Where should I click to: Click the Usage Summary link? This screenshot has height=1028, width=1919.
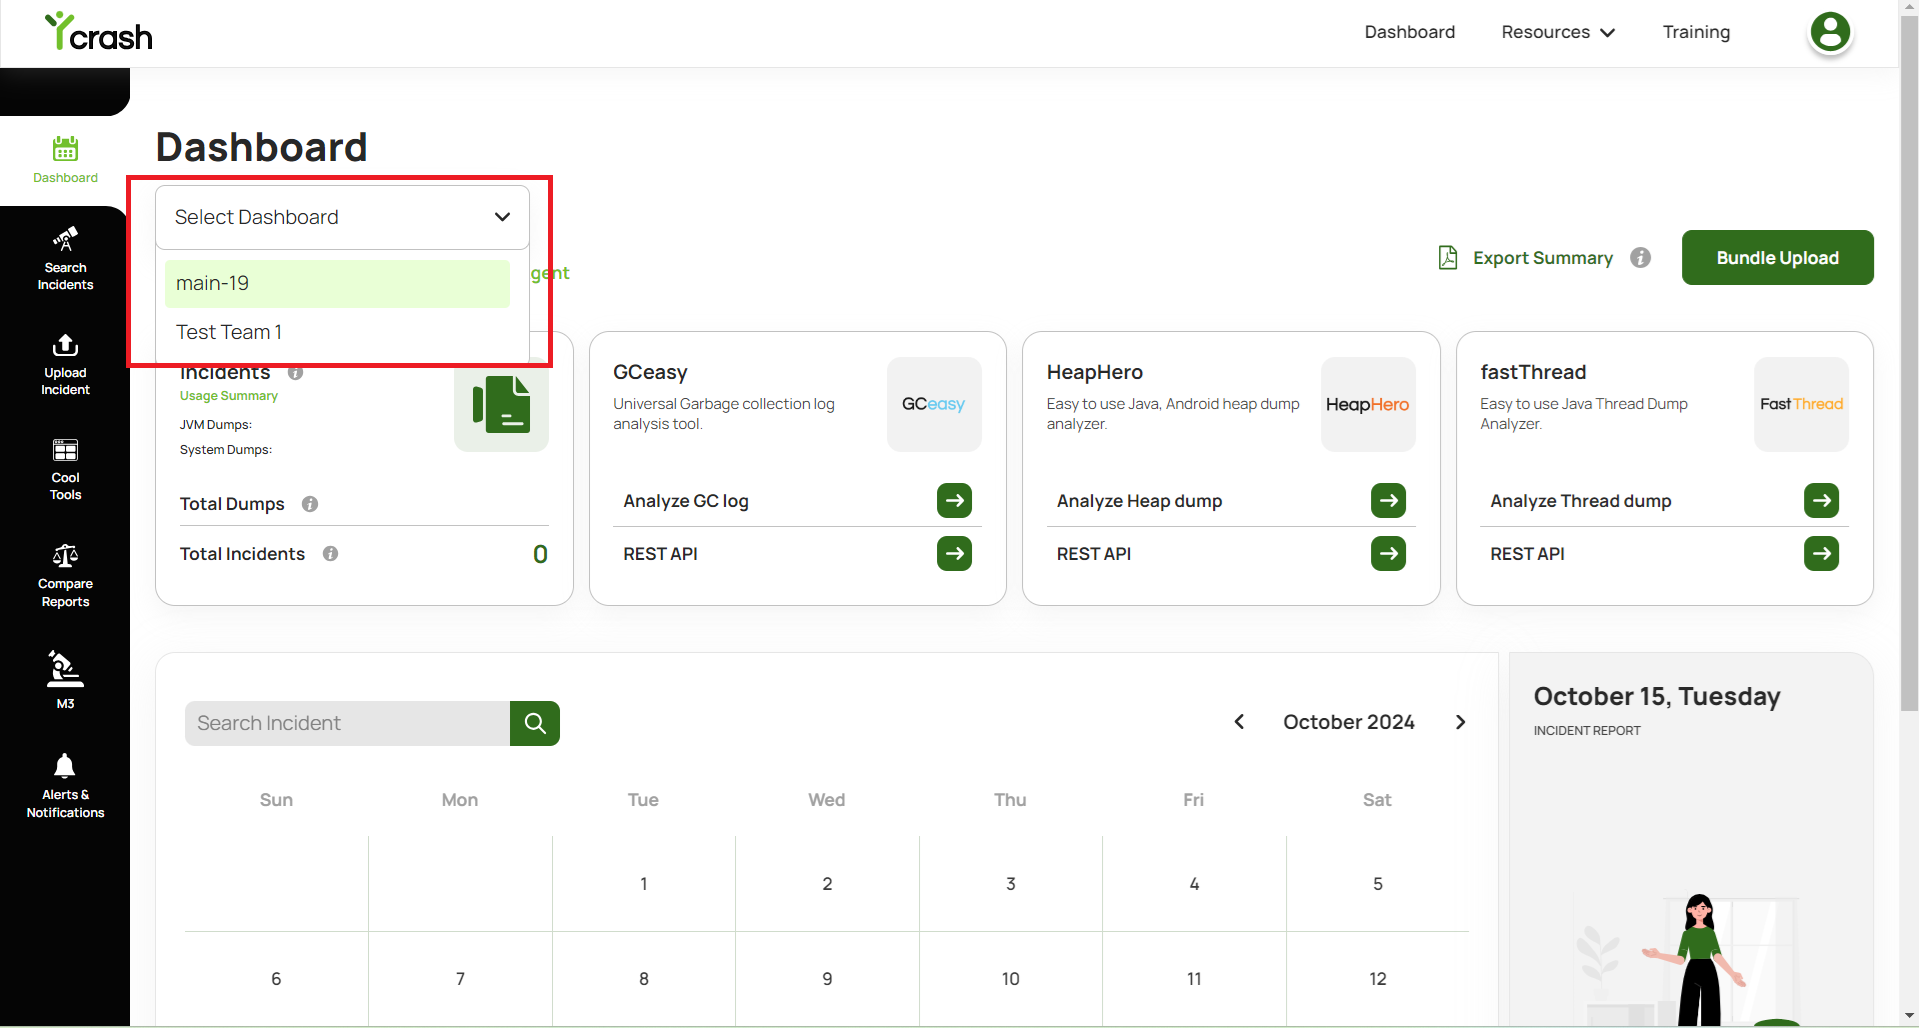[x=229, y=396]
